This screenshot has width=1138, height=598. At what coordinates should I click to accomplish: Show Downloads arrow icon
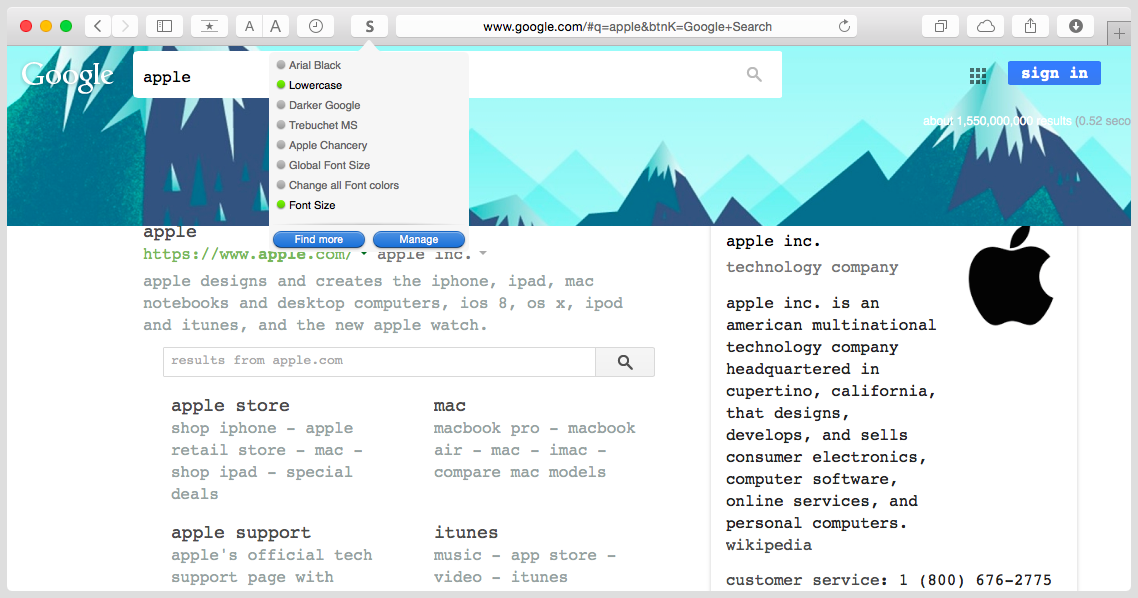1076,26
